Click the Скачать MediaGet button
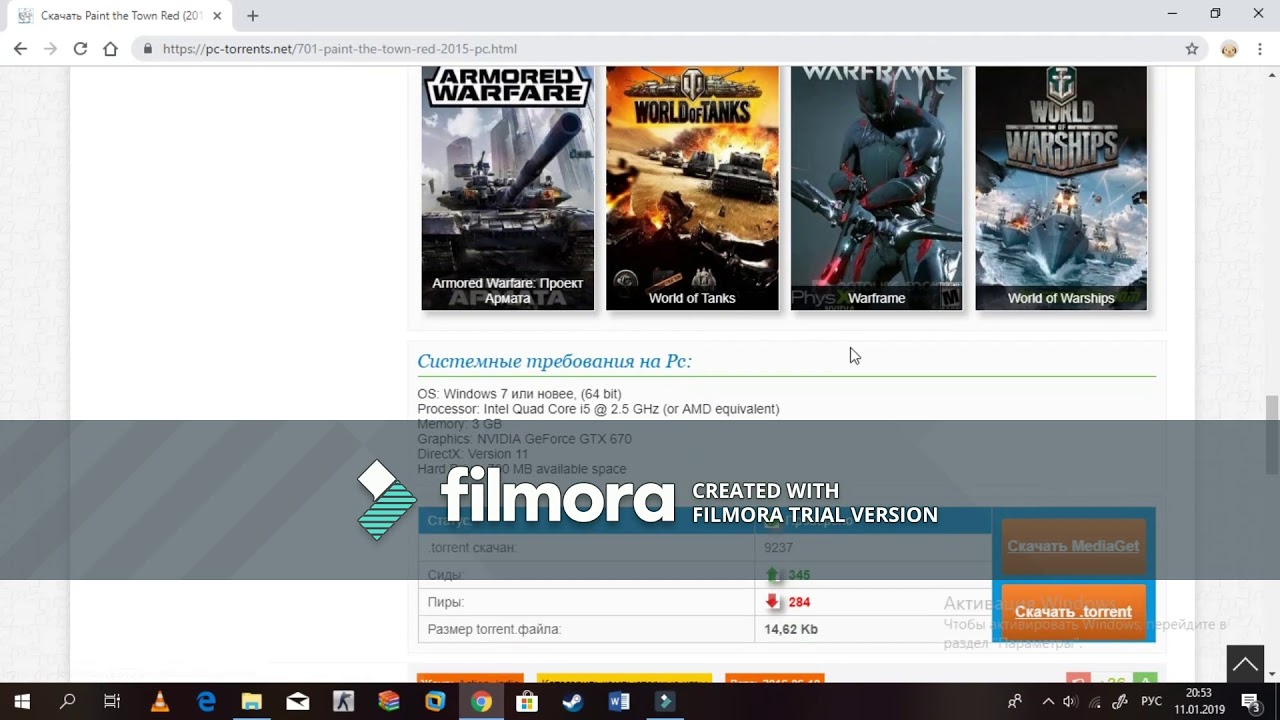The width and height of the screenshot is (1280, 720). (x=1073, y=546)
